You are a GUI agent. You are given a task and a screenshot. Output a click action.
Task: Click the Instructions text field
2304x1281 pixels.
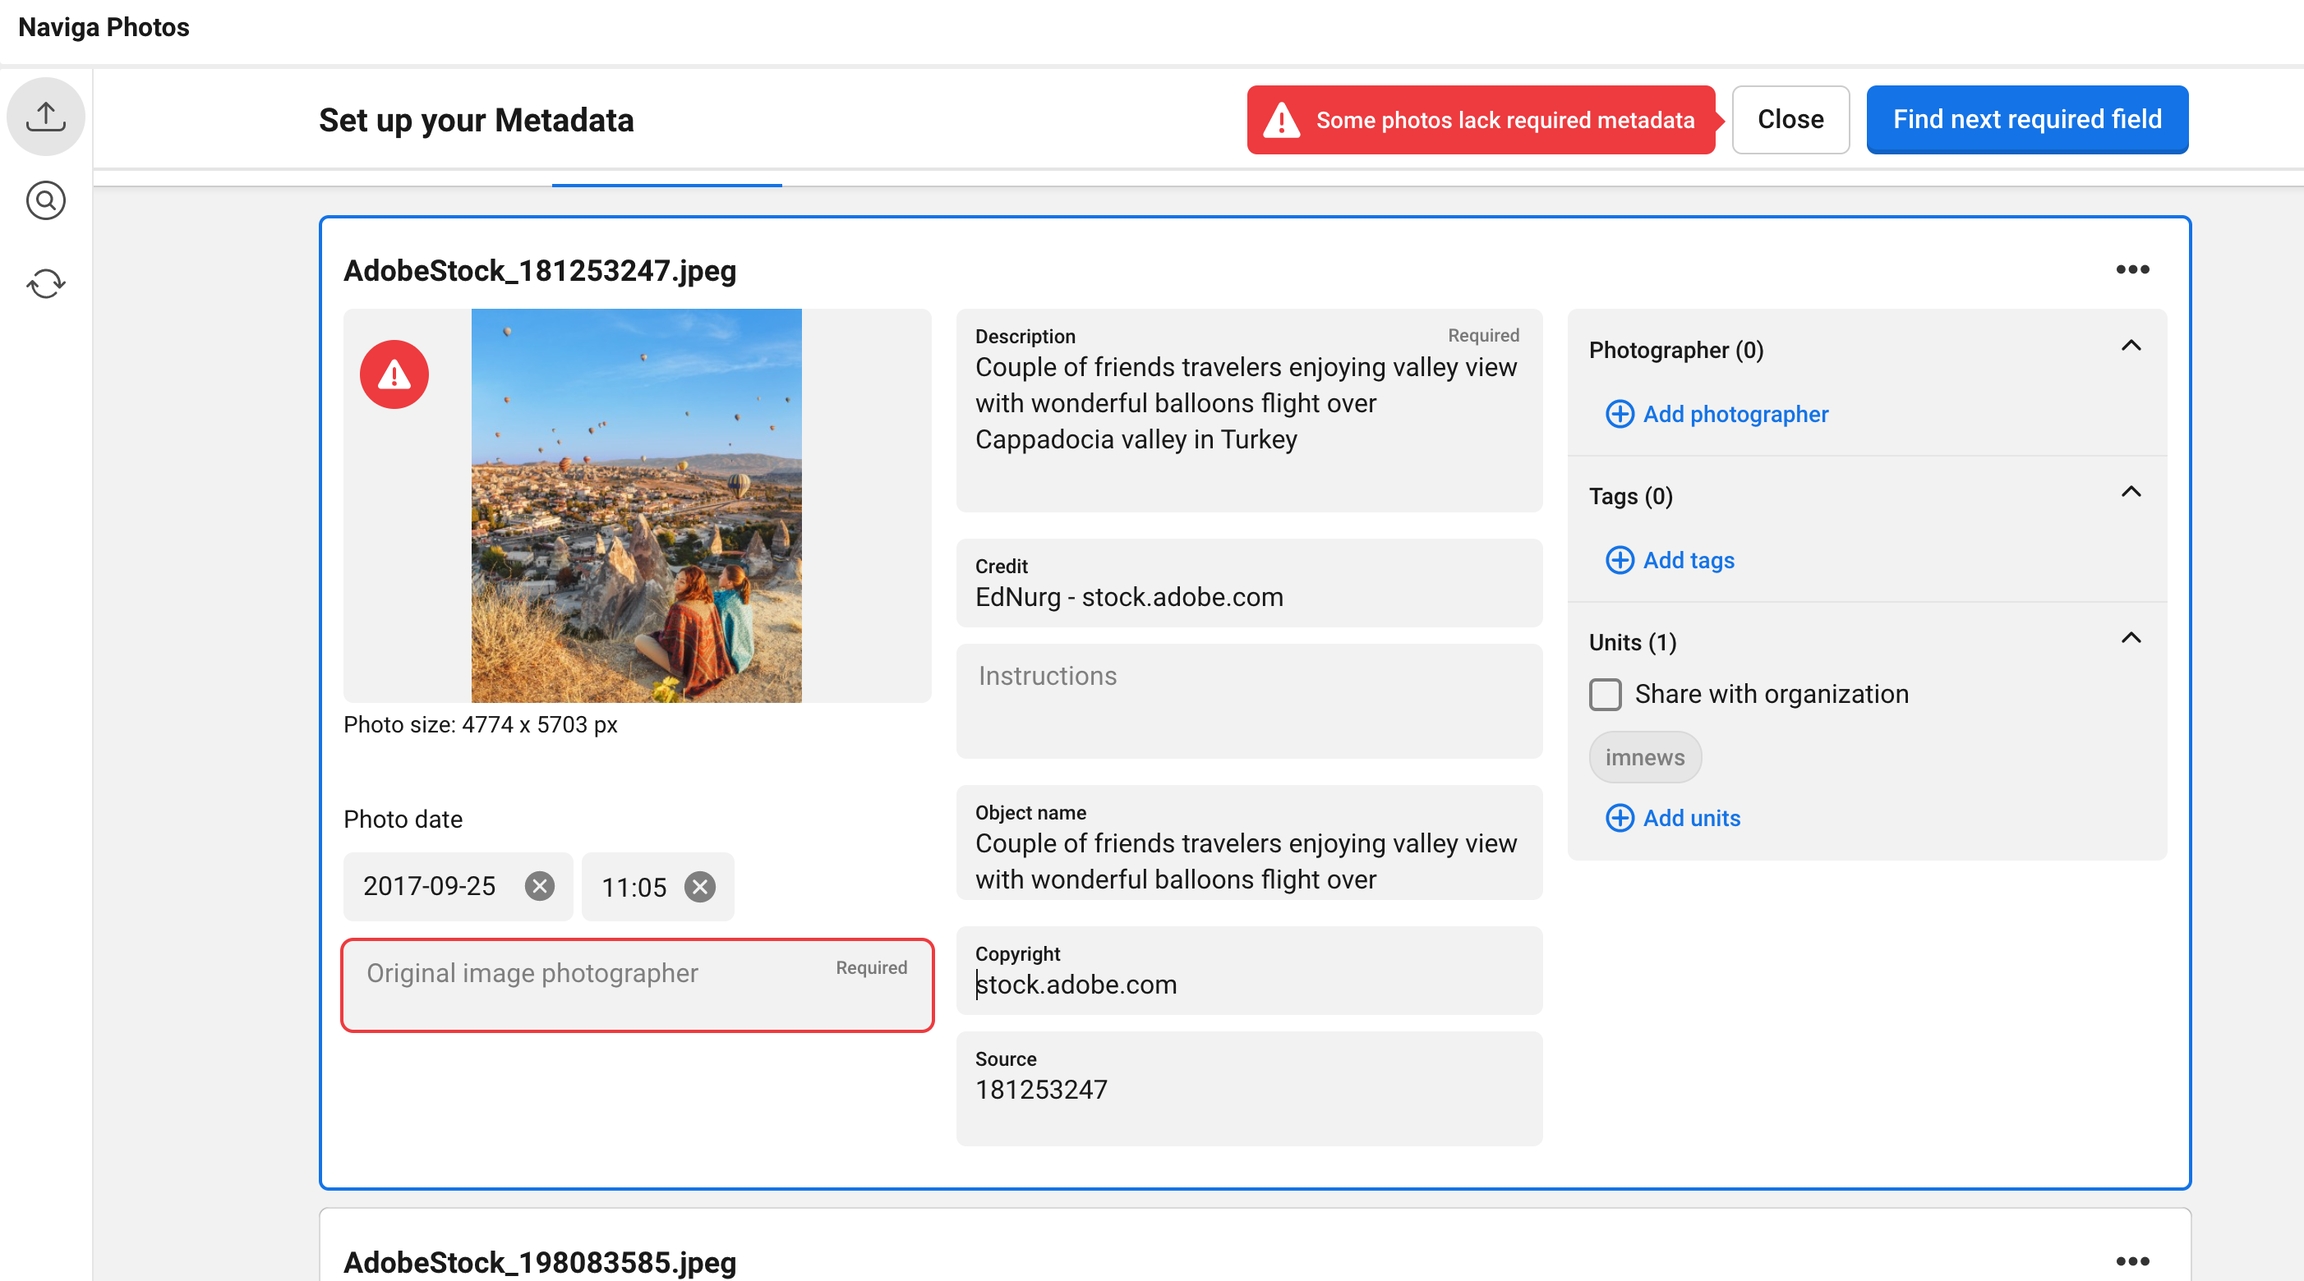[x=1248, y=700]
